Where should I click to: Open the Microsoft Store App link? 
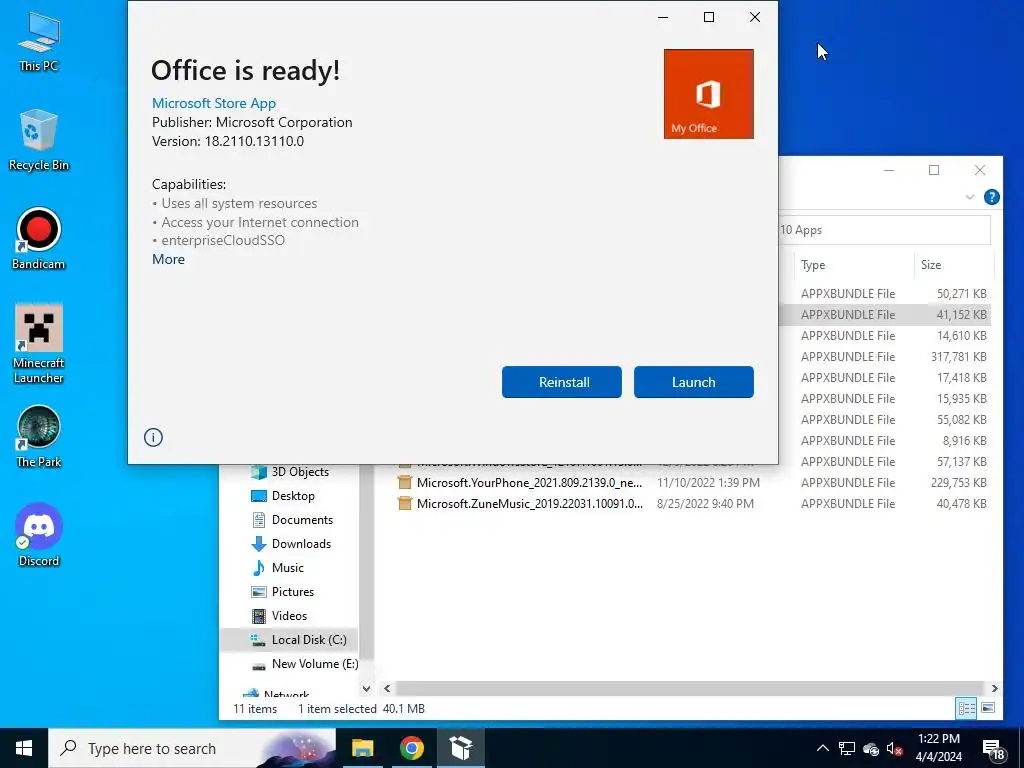[x=214, y=103]
